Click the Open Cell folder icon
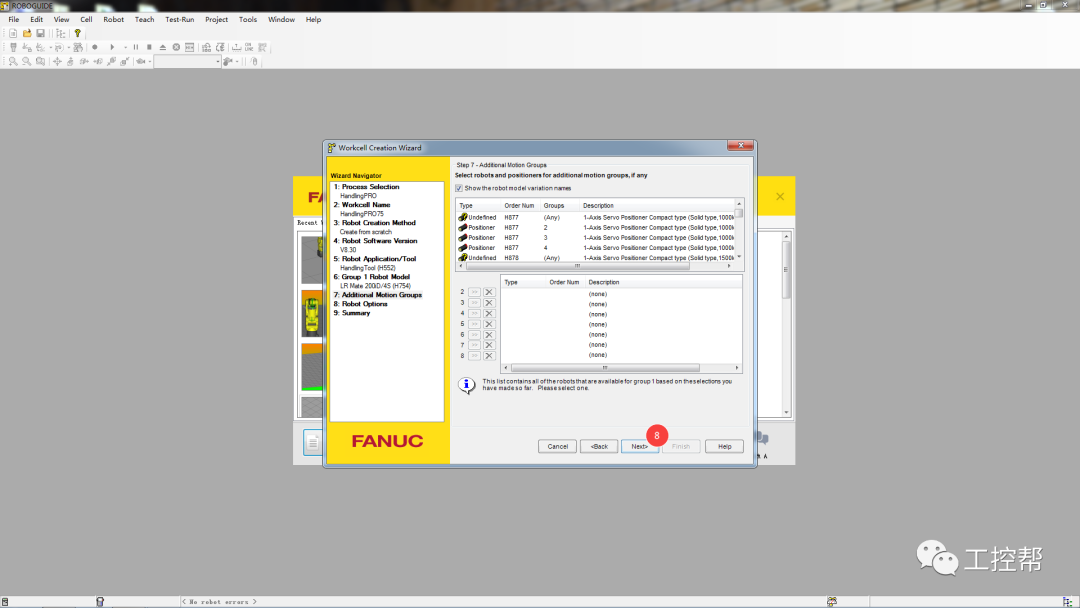Screen dimensions: 1080x608 [27, 33]
